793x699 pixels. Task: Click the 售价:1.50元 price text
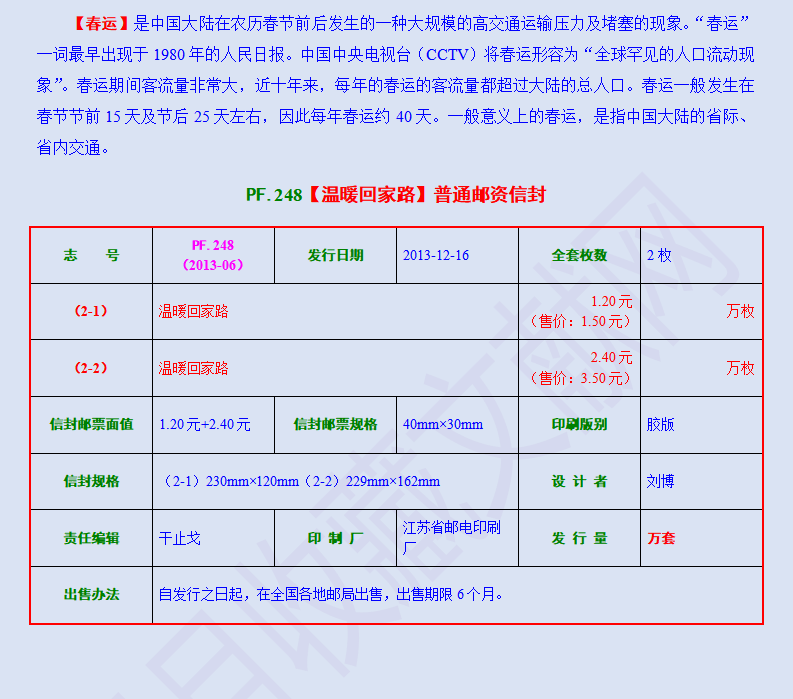[x=580, y=321]
